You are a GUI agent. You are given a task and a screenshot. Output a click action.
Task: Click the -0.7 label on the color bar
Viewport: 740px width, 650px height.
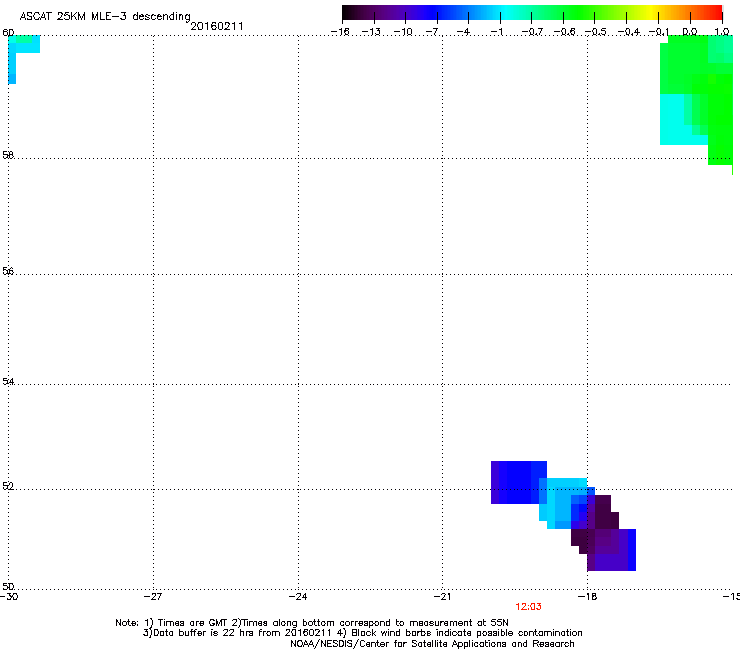(532, 32)
